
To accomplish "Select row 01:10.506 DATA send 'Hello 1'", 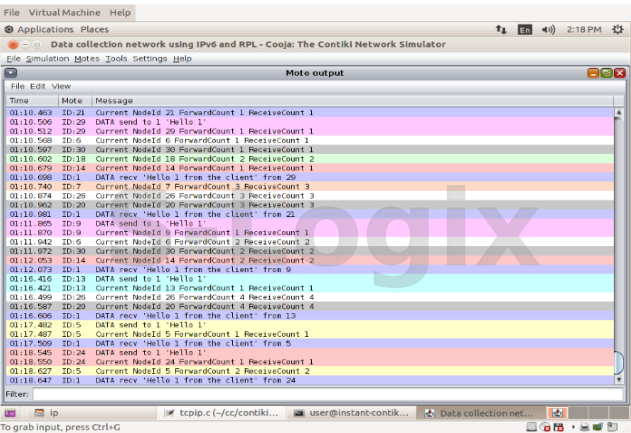I will 310,122.
